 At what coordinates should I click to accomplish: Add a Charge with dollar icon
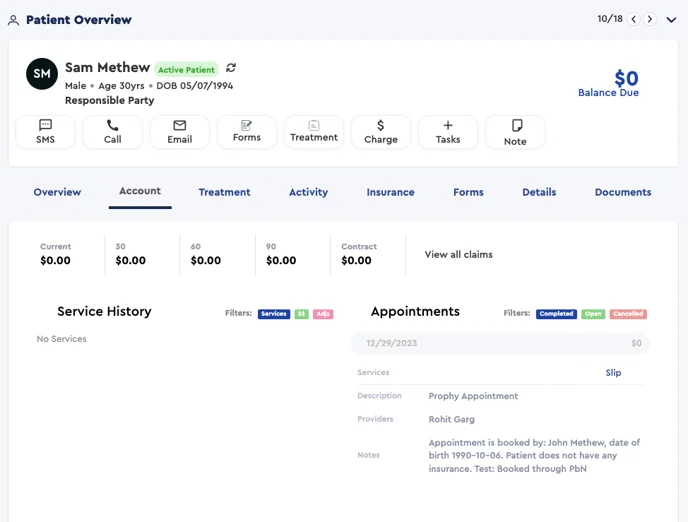point(381,132)
